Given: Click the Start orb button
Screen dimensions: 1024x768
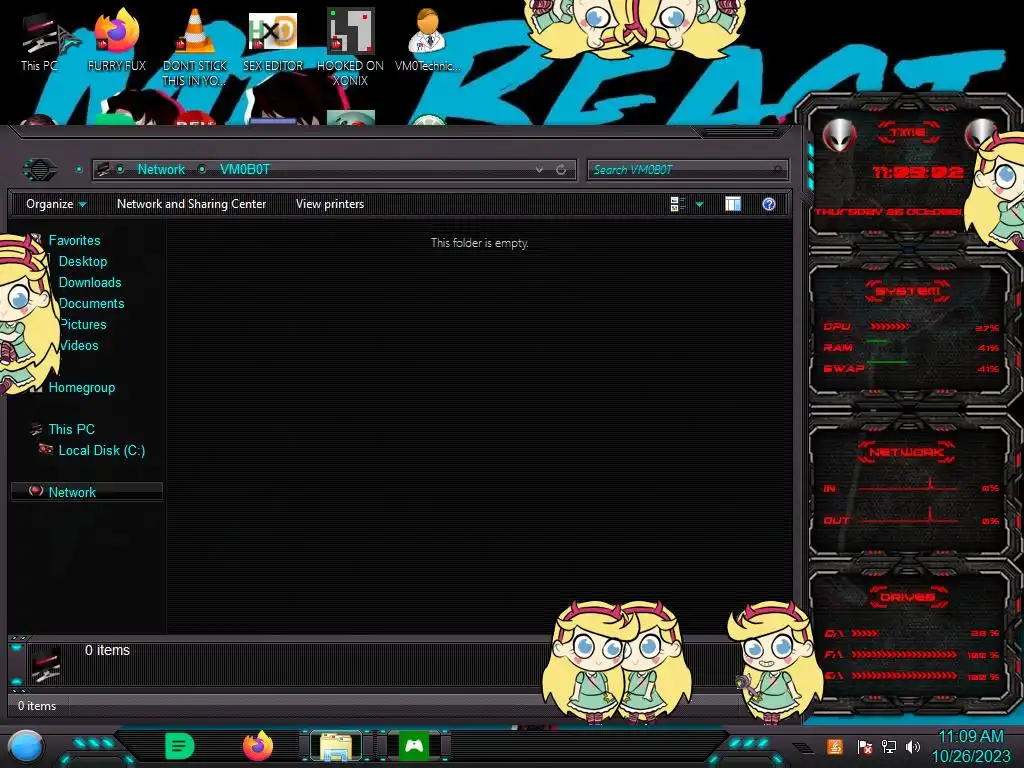Looking at the screenshot, I should (x=26, y=746).
